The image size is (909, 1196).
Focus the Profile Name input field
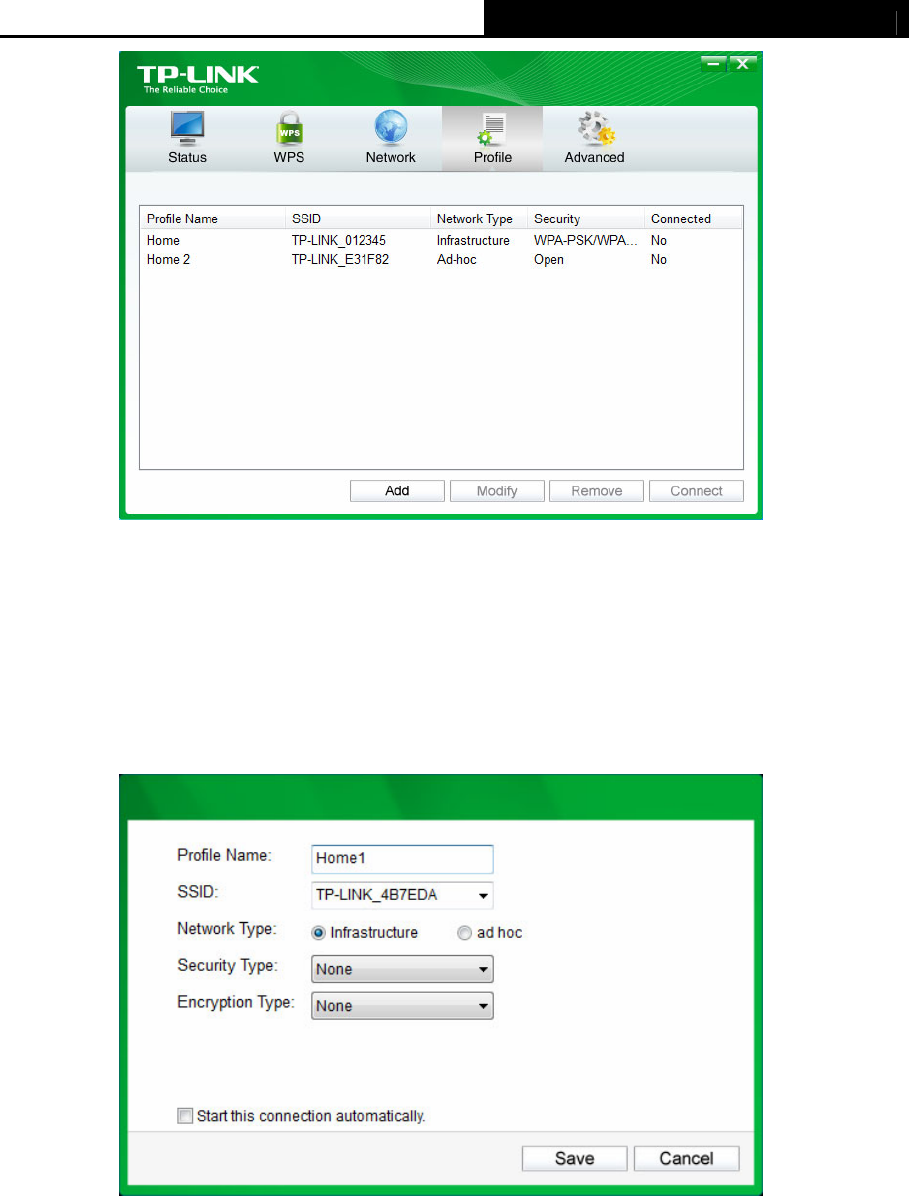coord(403,858)
